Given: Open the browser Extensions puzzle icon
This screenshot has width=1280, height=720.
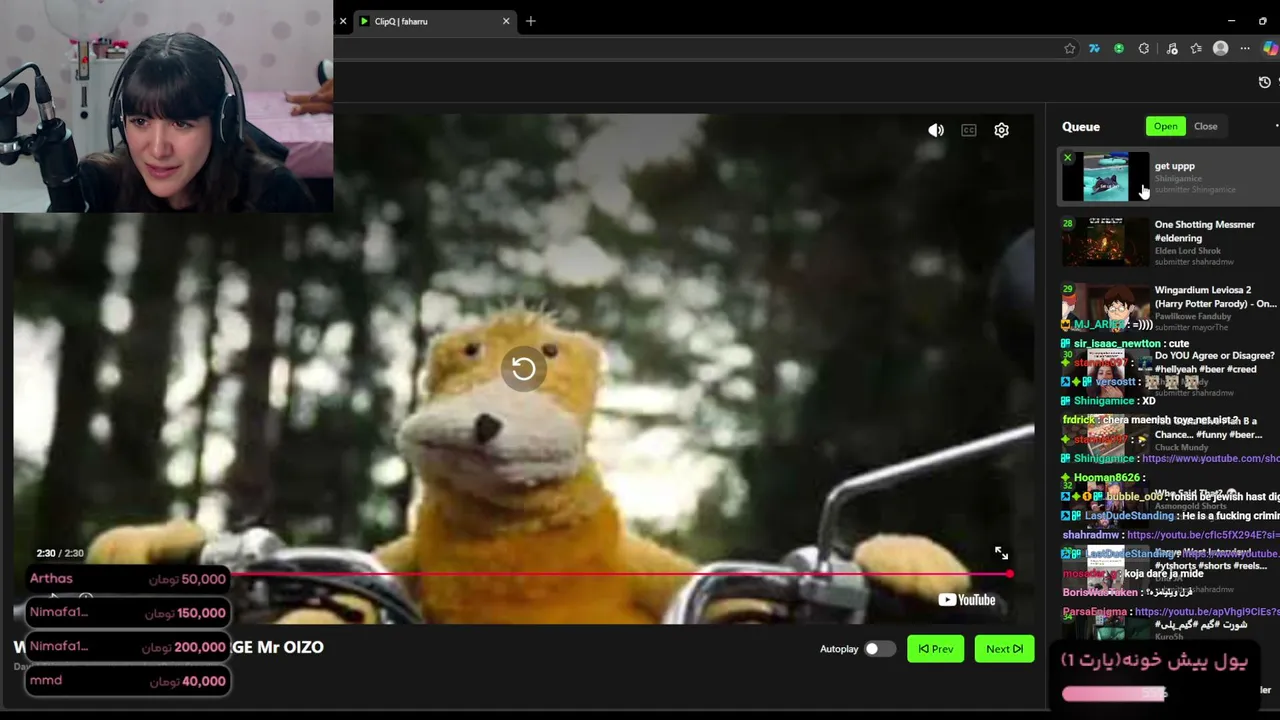Looking at the screenshot, I should (x=1144, y=48).
